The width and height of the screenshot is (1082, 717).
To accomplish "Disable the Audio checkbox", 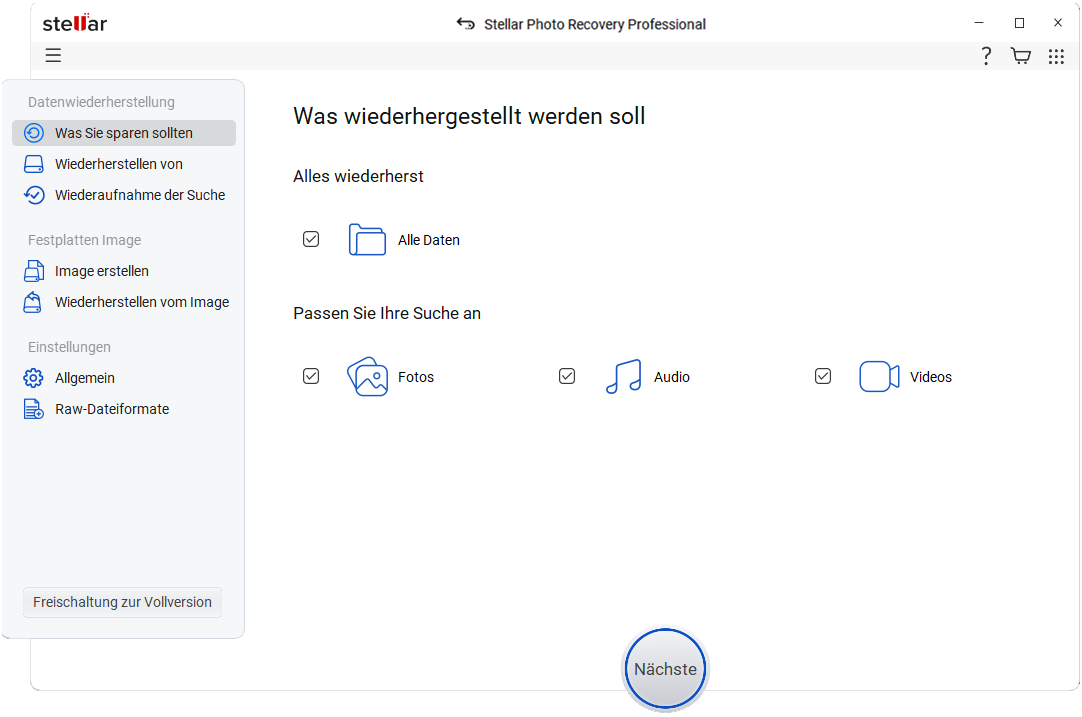I will (x=567, y=376).
